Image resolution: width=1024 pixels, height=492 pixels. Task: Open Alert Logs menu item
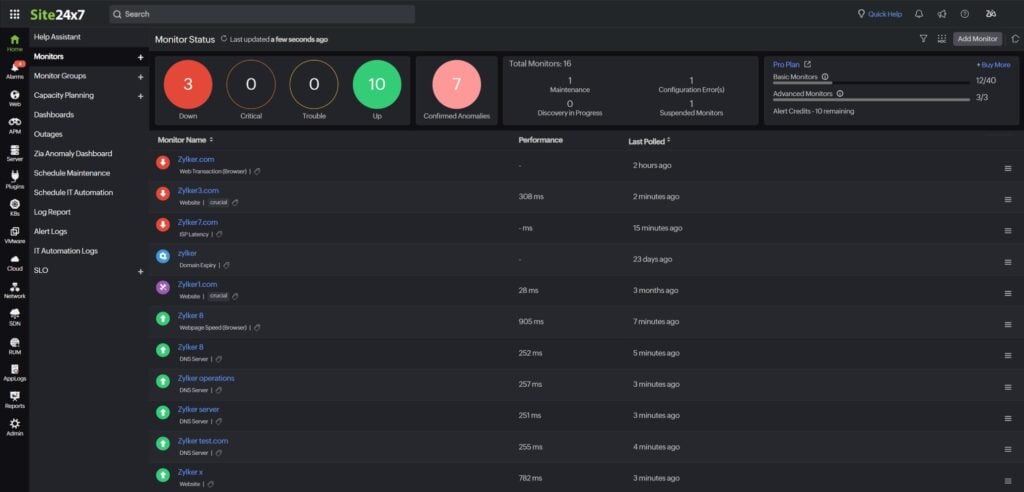coord(50,232)
